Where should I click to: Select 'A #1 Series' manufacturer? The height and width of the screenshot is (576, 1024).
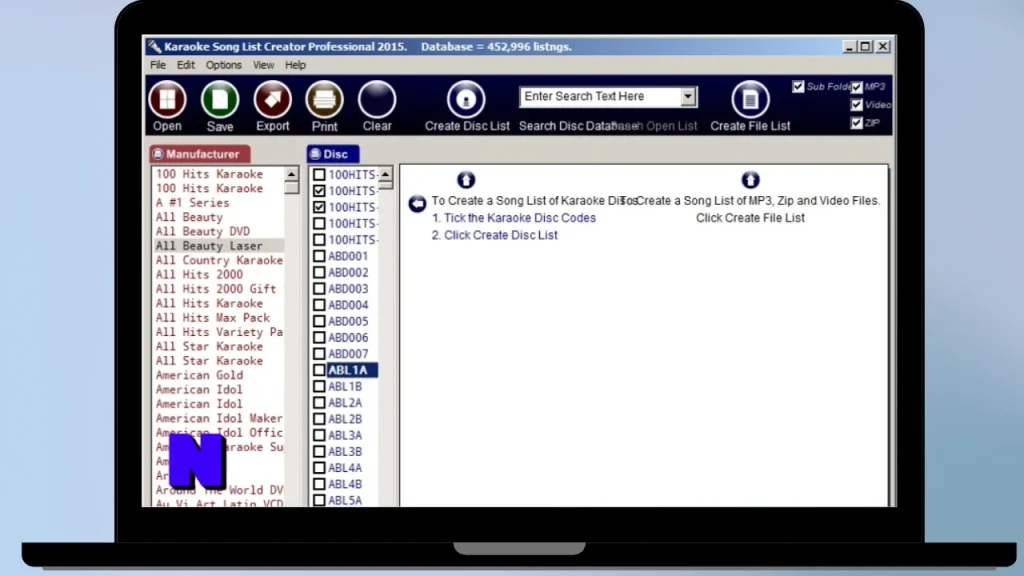193,202
